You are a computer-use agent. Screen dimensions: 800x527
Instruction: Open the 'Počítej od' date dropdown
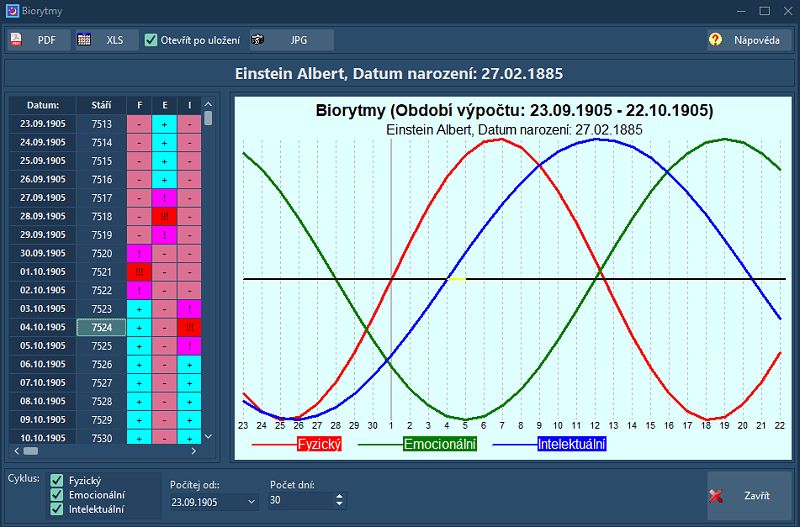[x=250, y=501]
